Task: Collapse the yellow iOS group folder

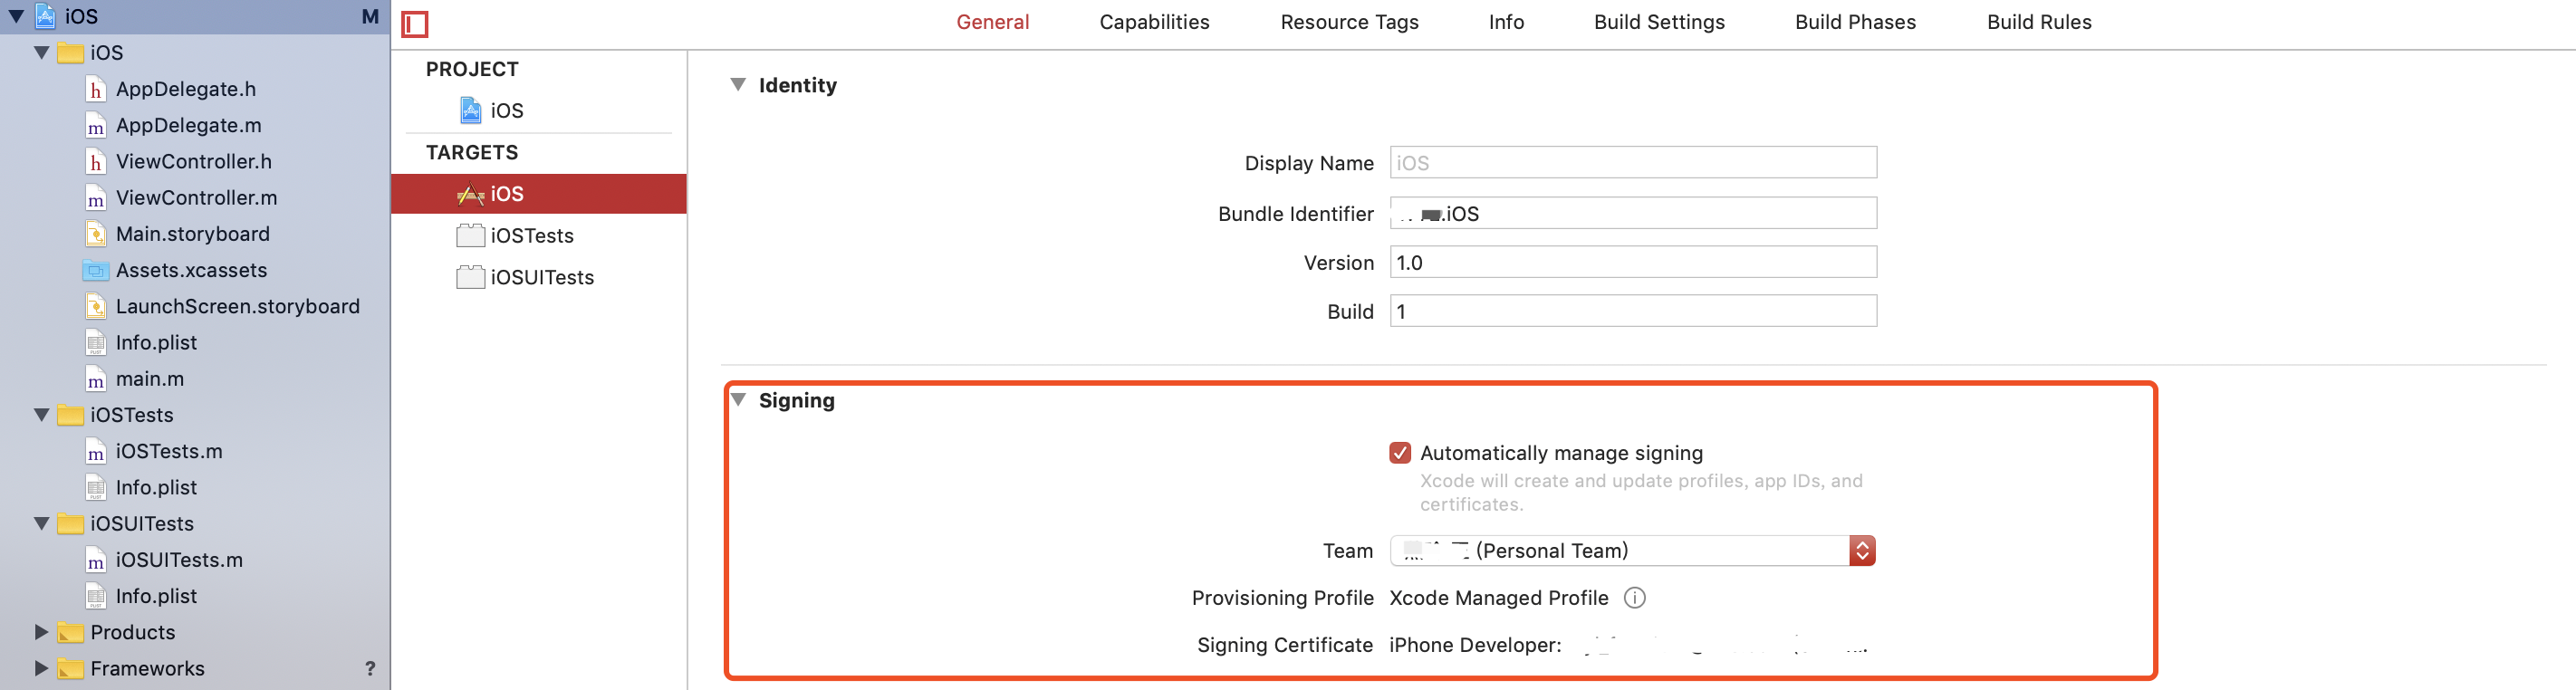Action: pos(41,53)
